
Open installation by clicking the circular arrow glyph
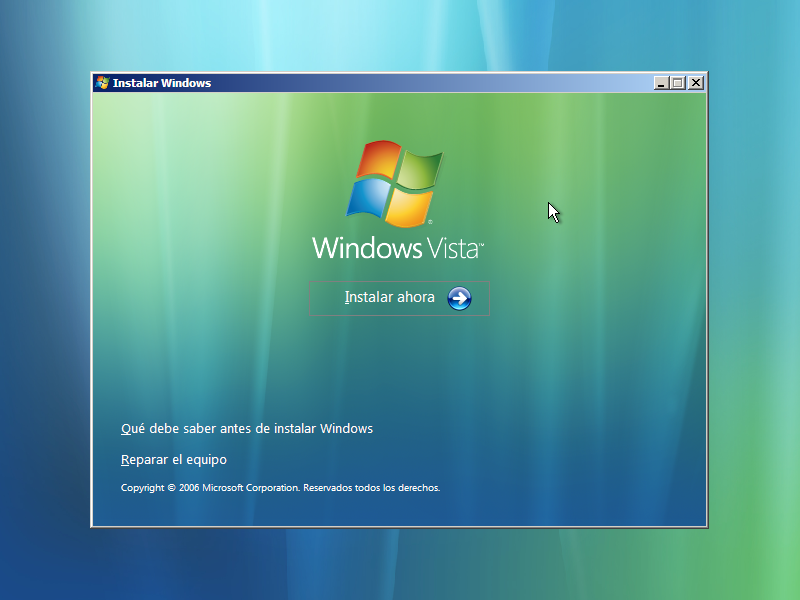pos(458,298)
